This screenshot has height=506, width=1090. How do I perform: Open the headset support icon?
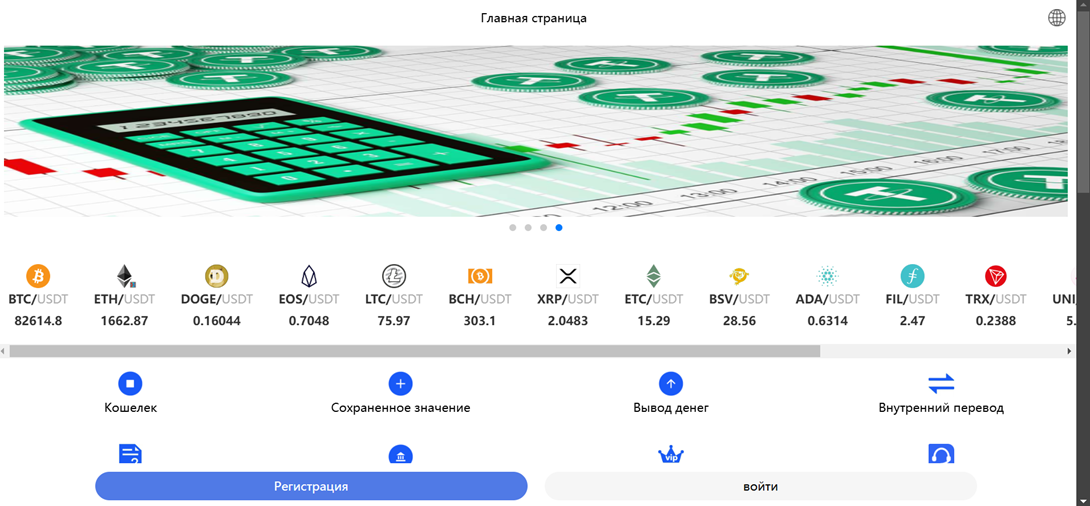941,455
